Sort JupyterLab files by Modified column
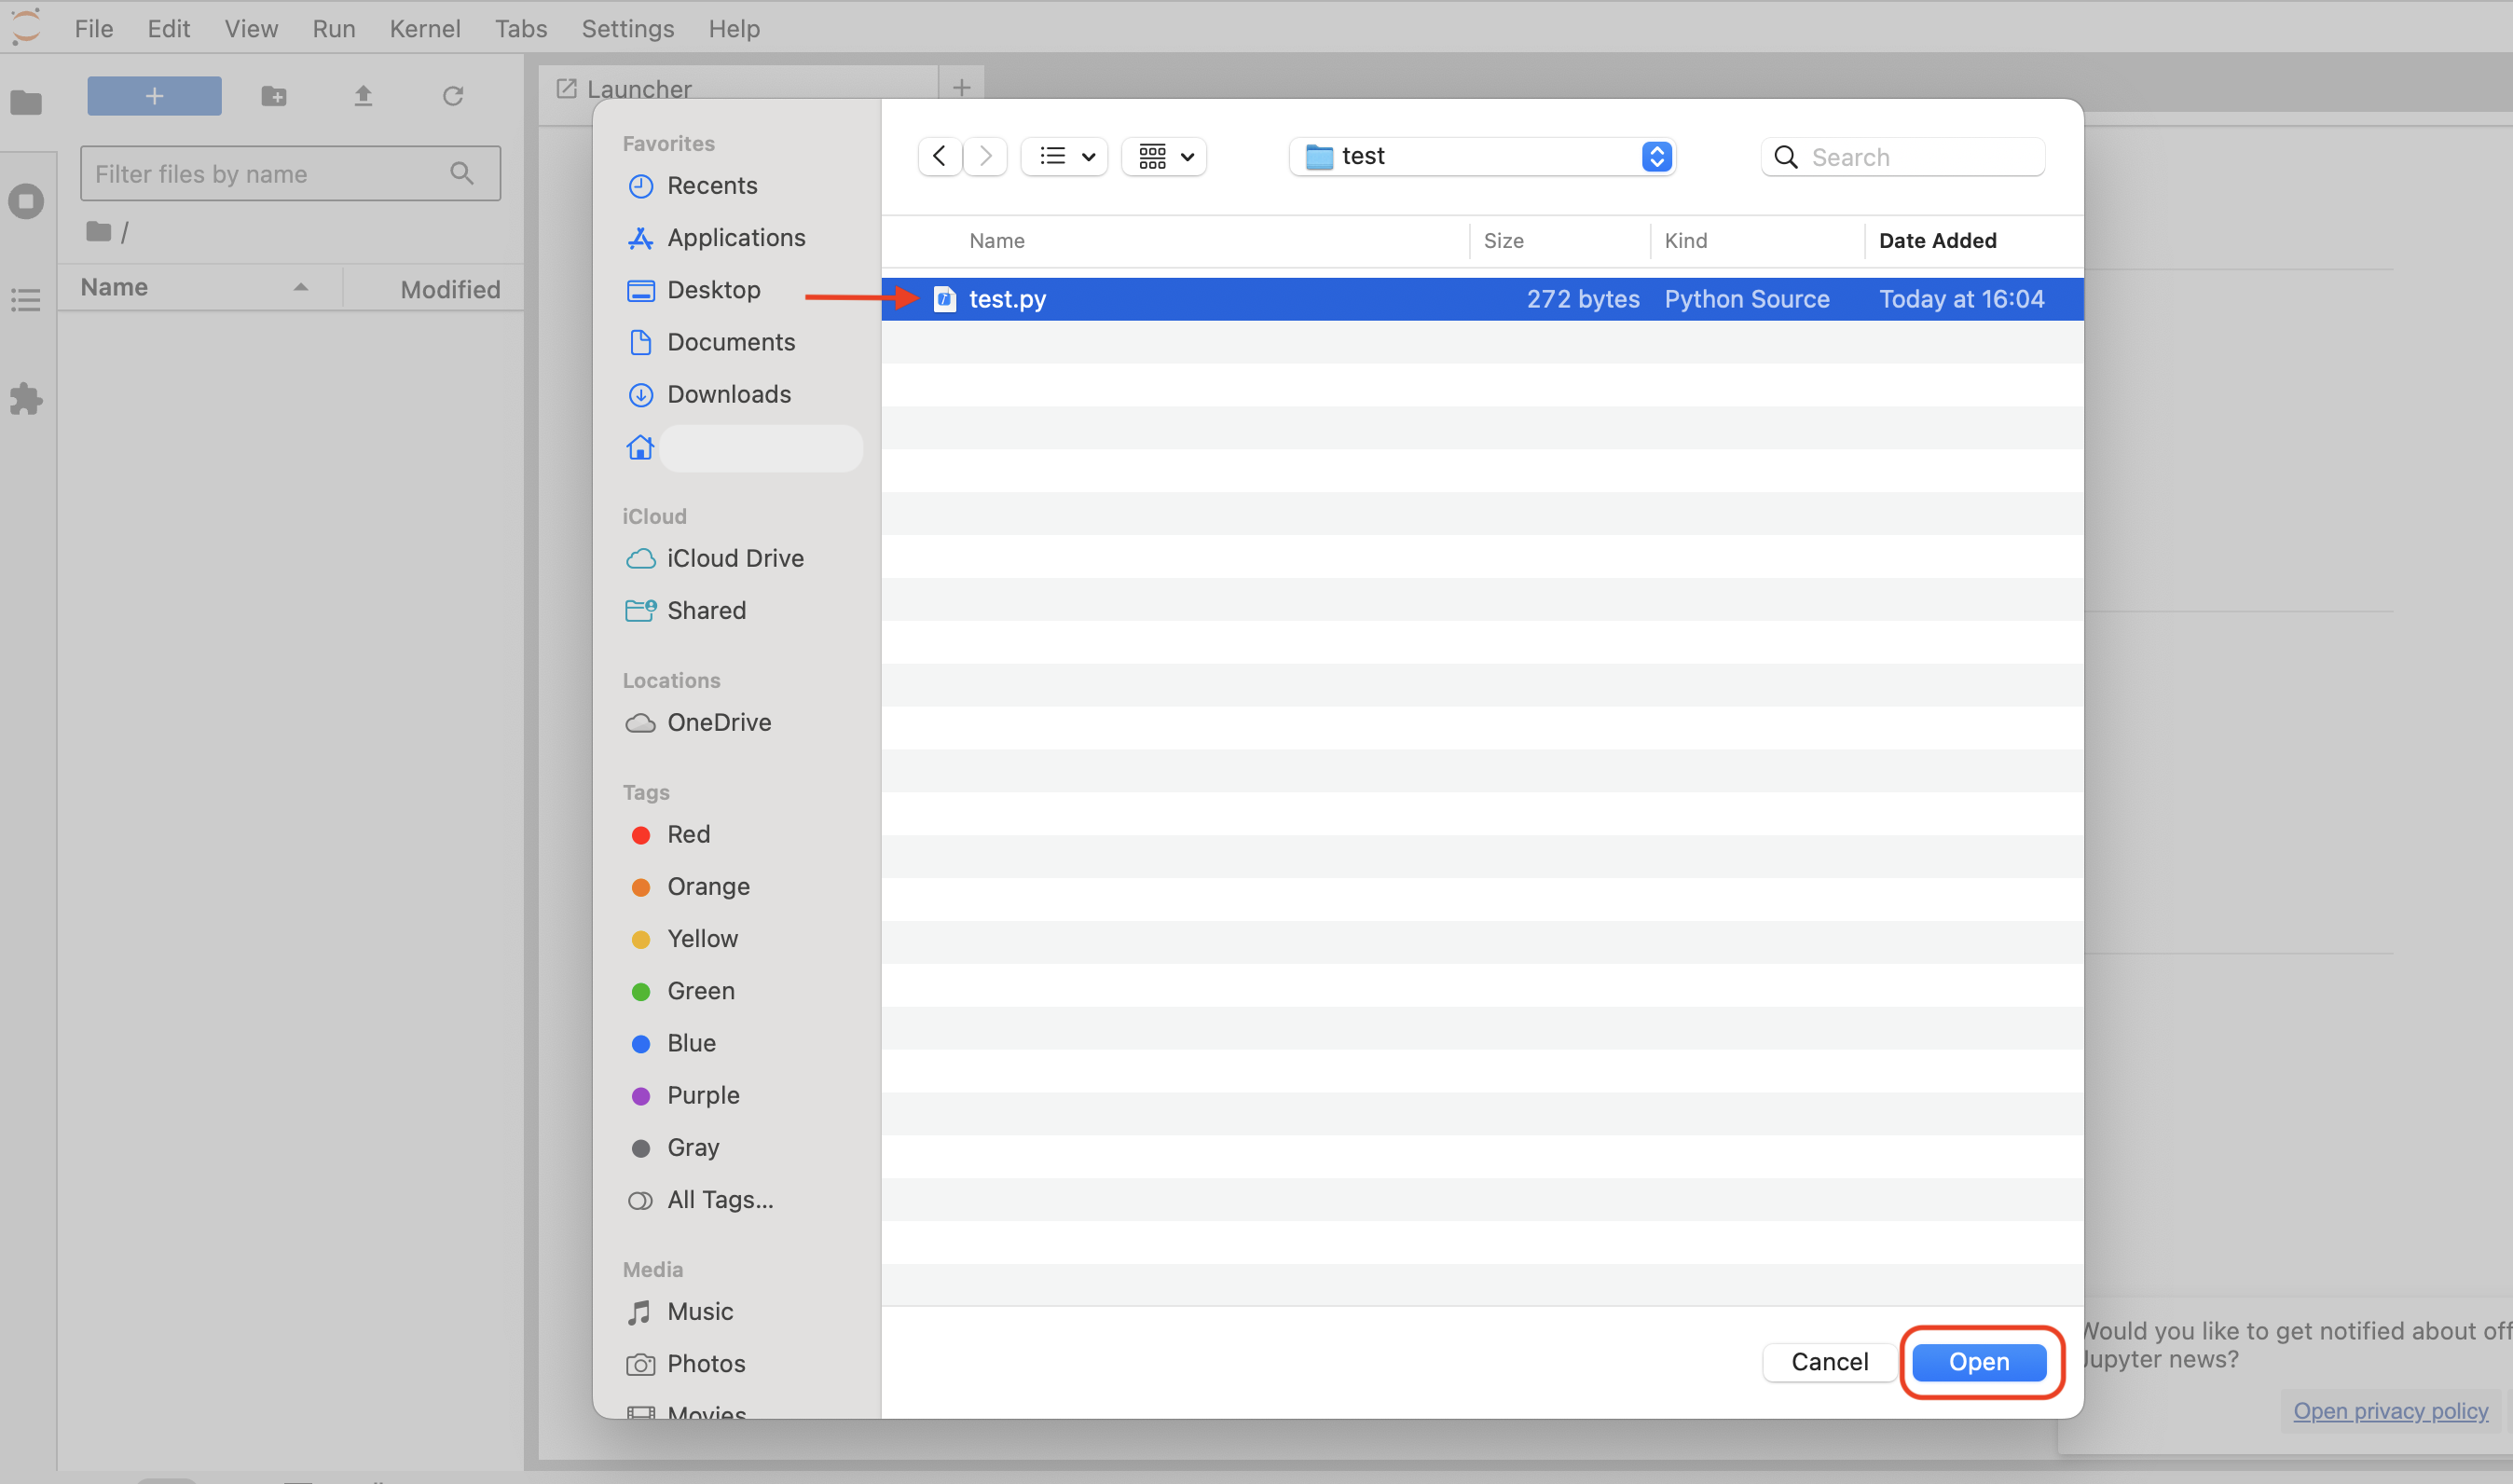 pyautogui.click(x=450, y=289)
